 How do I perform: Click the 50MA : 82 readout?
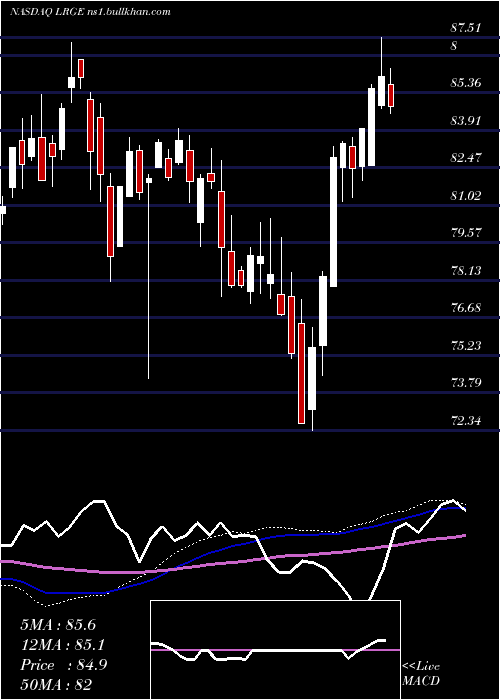pyautogui.click(x=56, y=685)
